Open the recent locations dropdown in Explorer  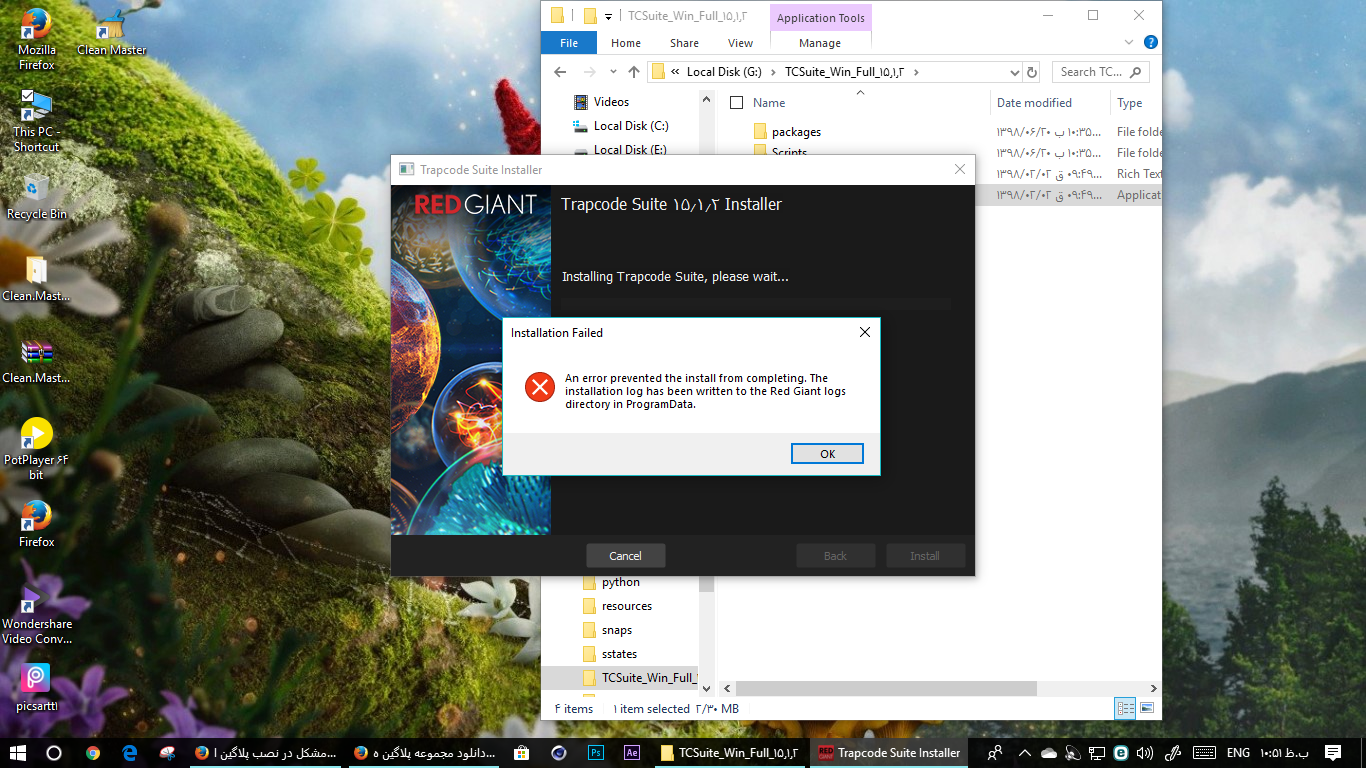pos(612,73)
